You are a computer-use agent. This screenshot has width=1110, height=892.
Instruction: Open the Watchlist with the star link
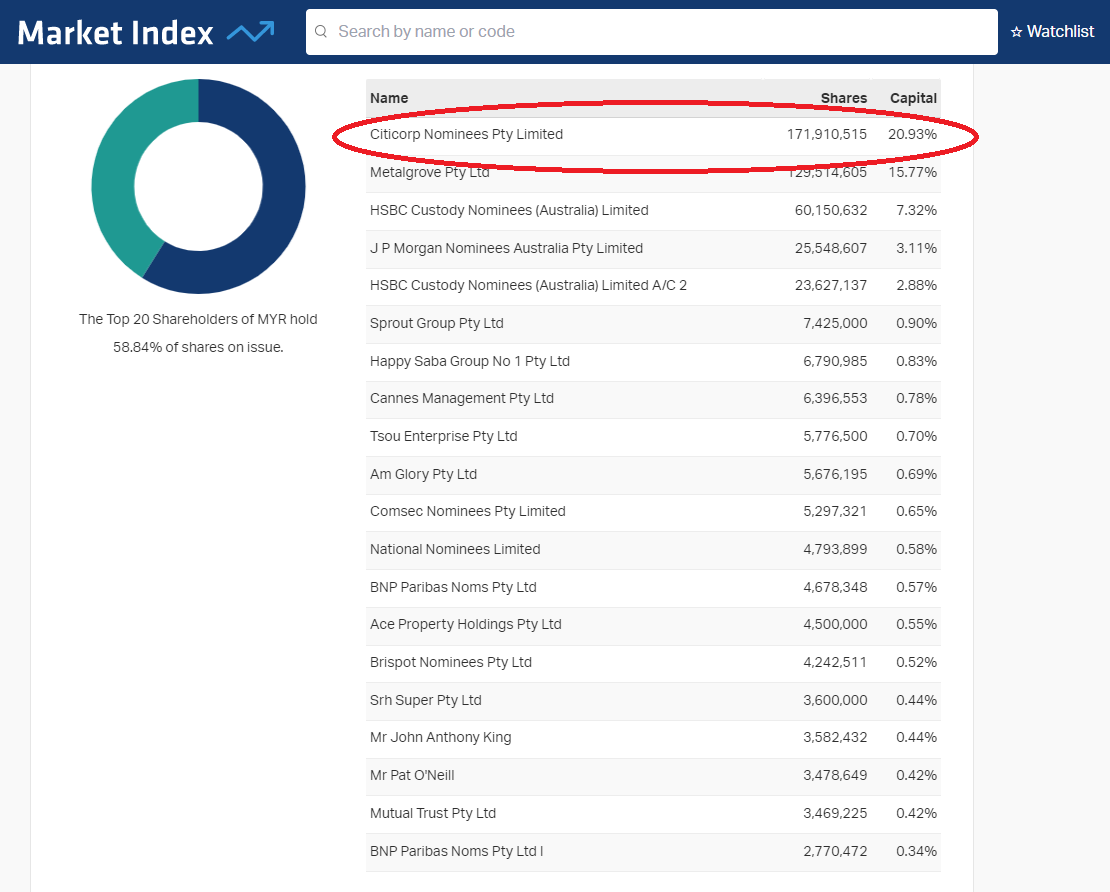coord(1052,32)
